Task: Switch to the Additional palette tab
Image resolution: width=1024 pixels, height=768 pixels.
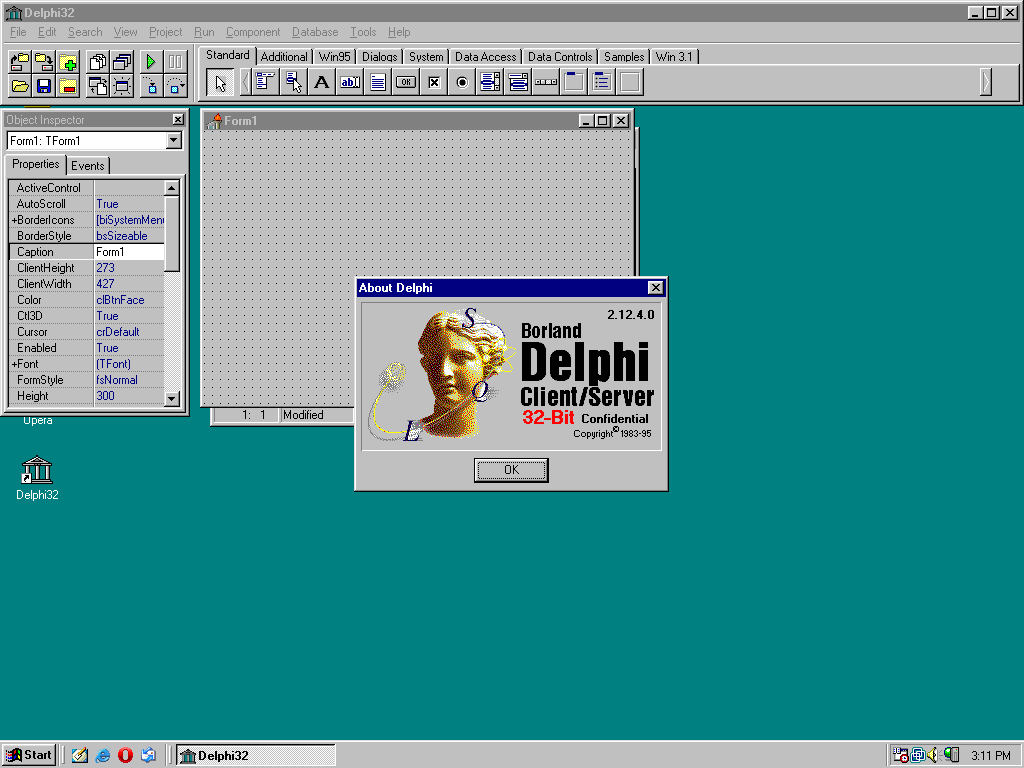Action: [x=284, y=57]
